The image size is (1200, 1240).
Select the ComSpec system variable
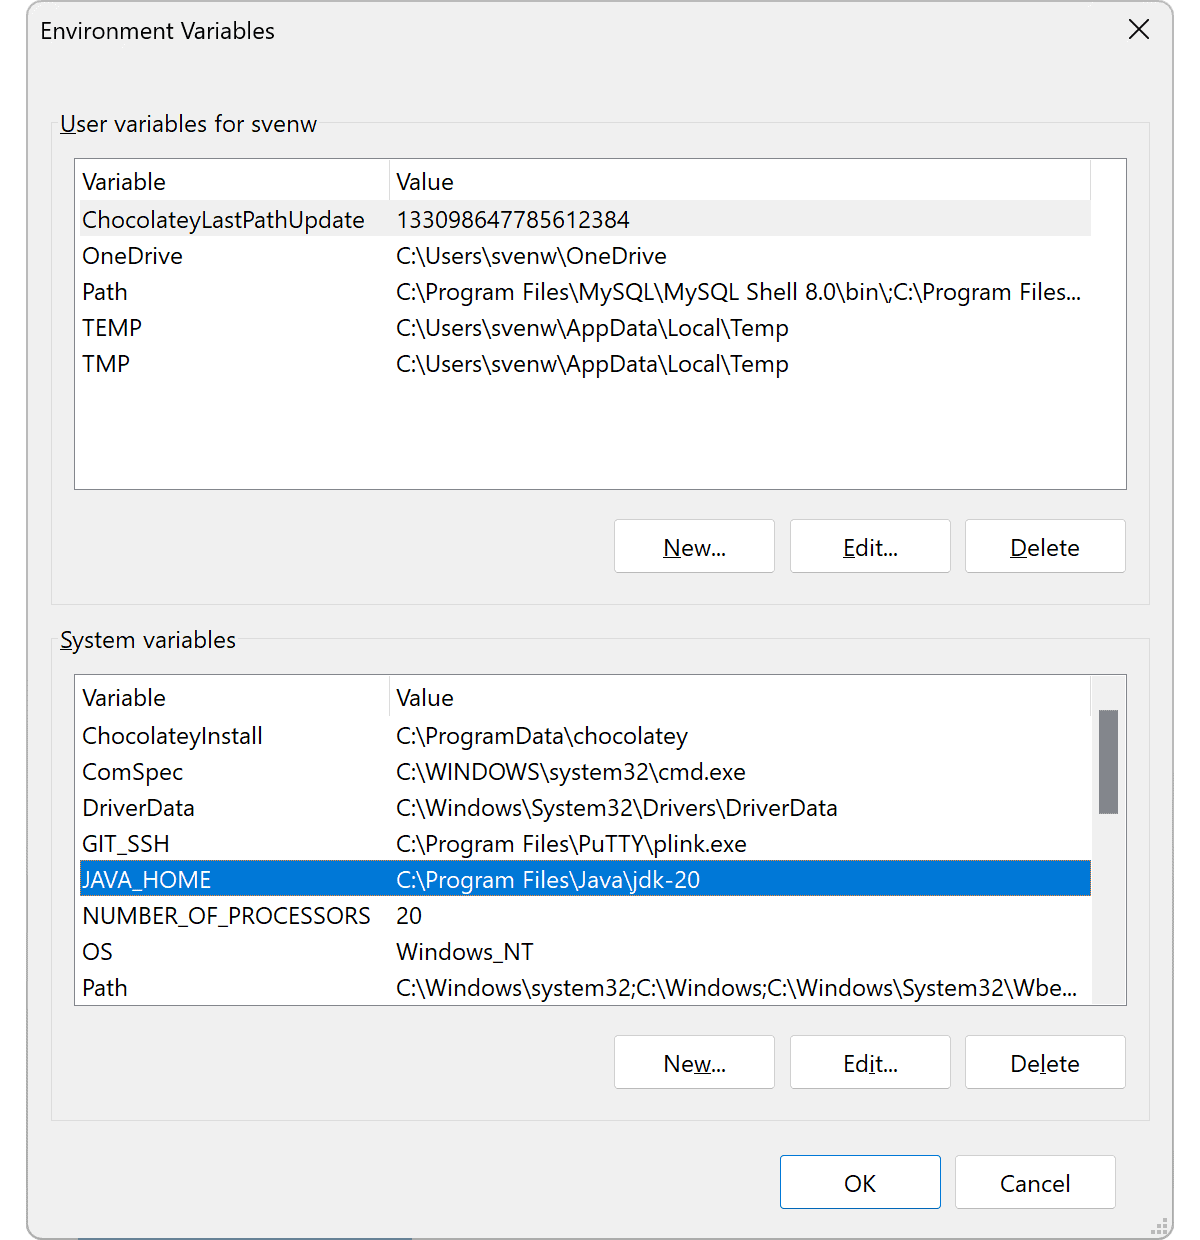click(300, 772)
